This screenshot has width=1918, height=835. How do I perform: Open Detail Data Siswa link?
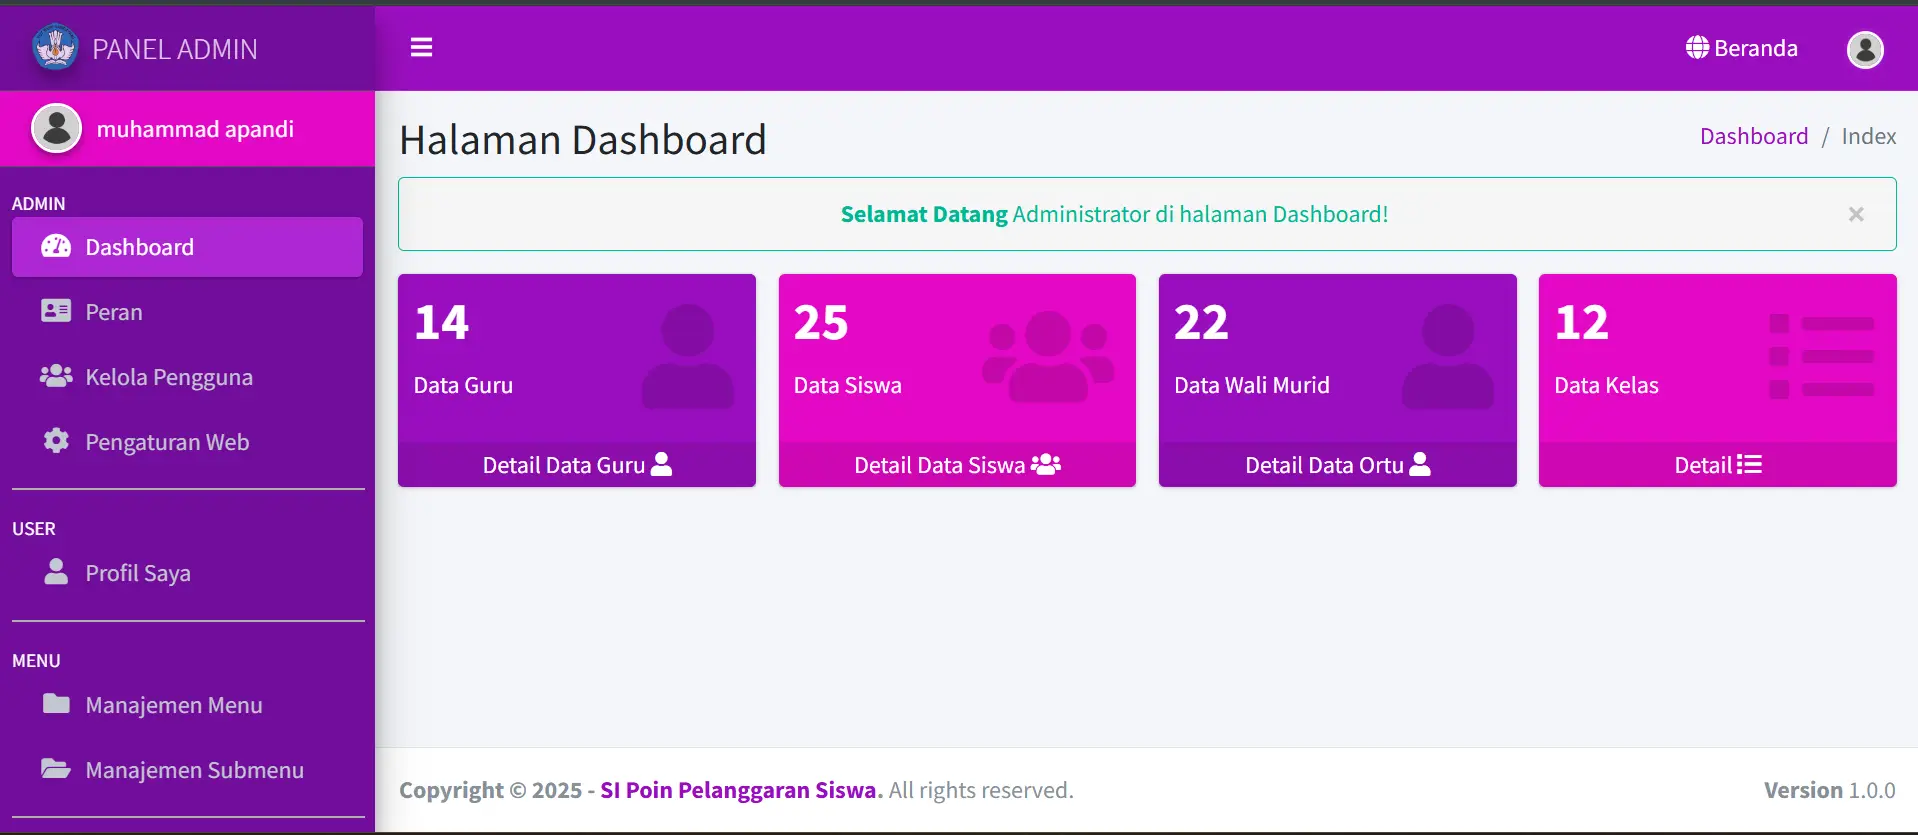coord(957,465)
